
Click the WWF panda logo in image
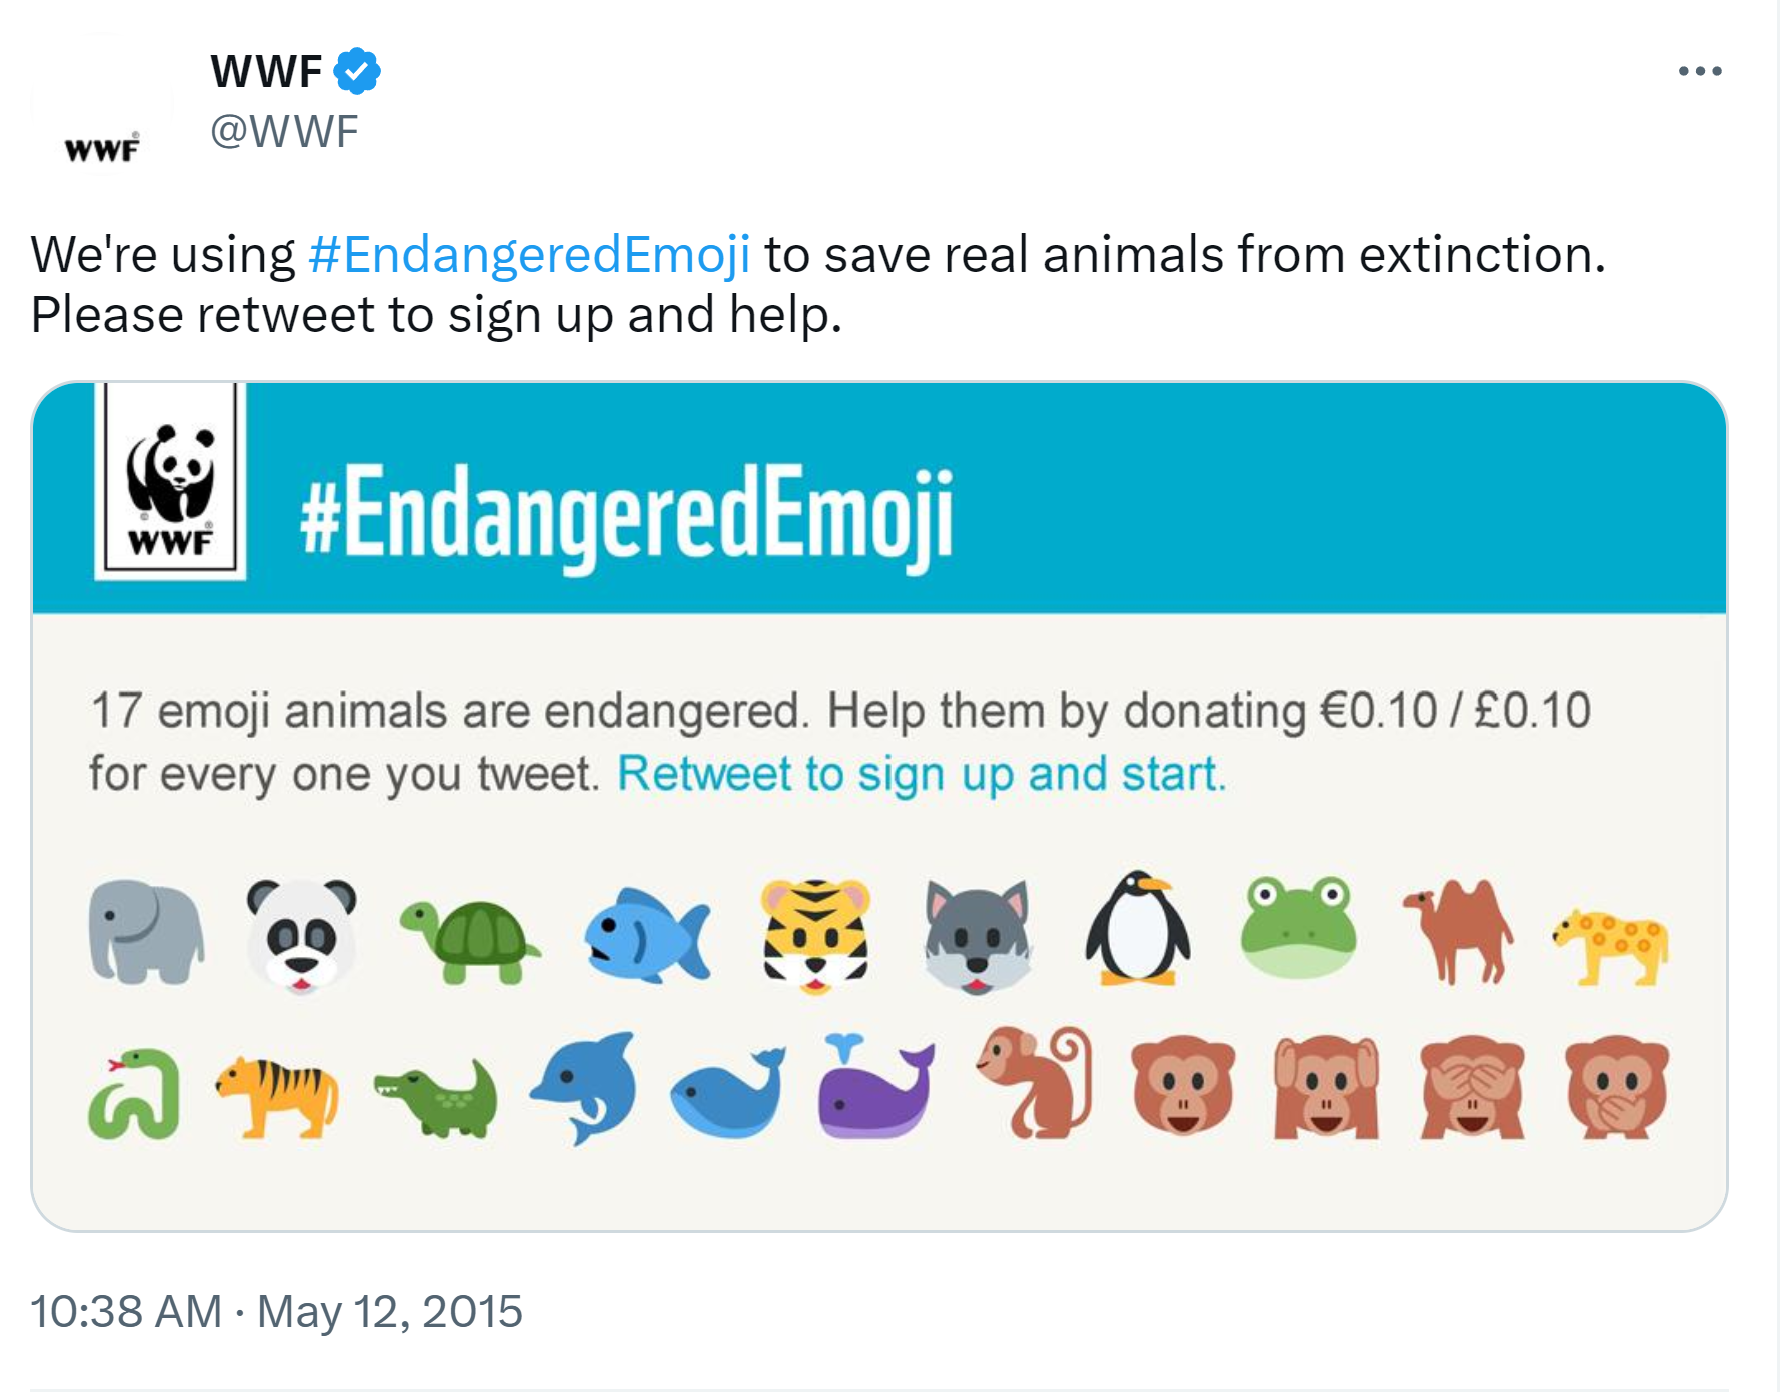(171, 483)
